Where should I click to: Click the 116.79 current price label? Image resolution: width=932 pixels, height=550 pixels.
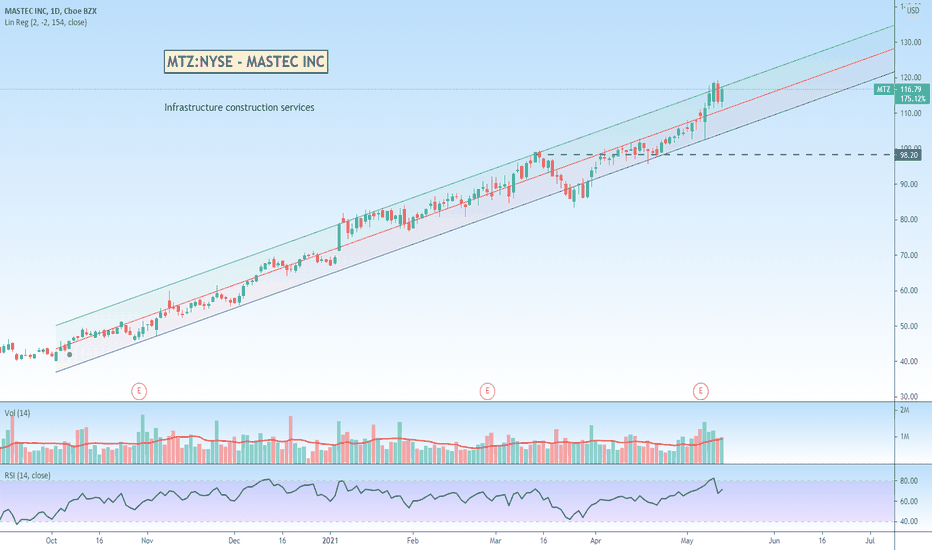912,89
